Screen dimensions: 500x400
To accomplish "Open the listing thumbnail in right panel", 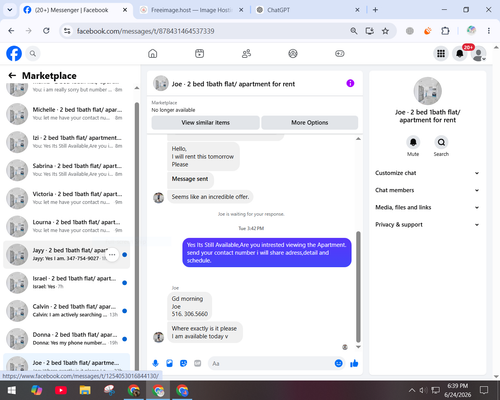I will tap(428, 91).
